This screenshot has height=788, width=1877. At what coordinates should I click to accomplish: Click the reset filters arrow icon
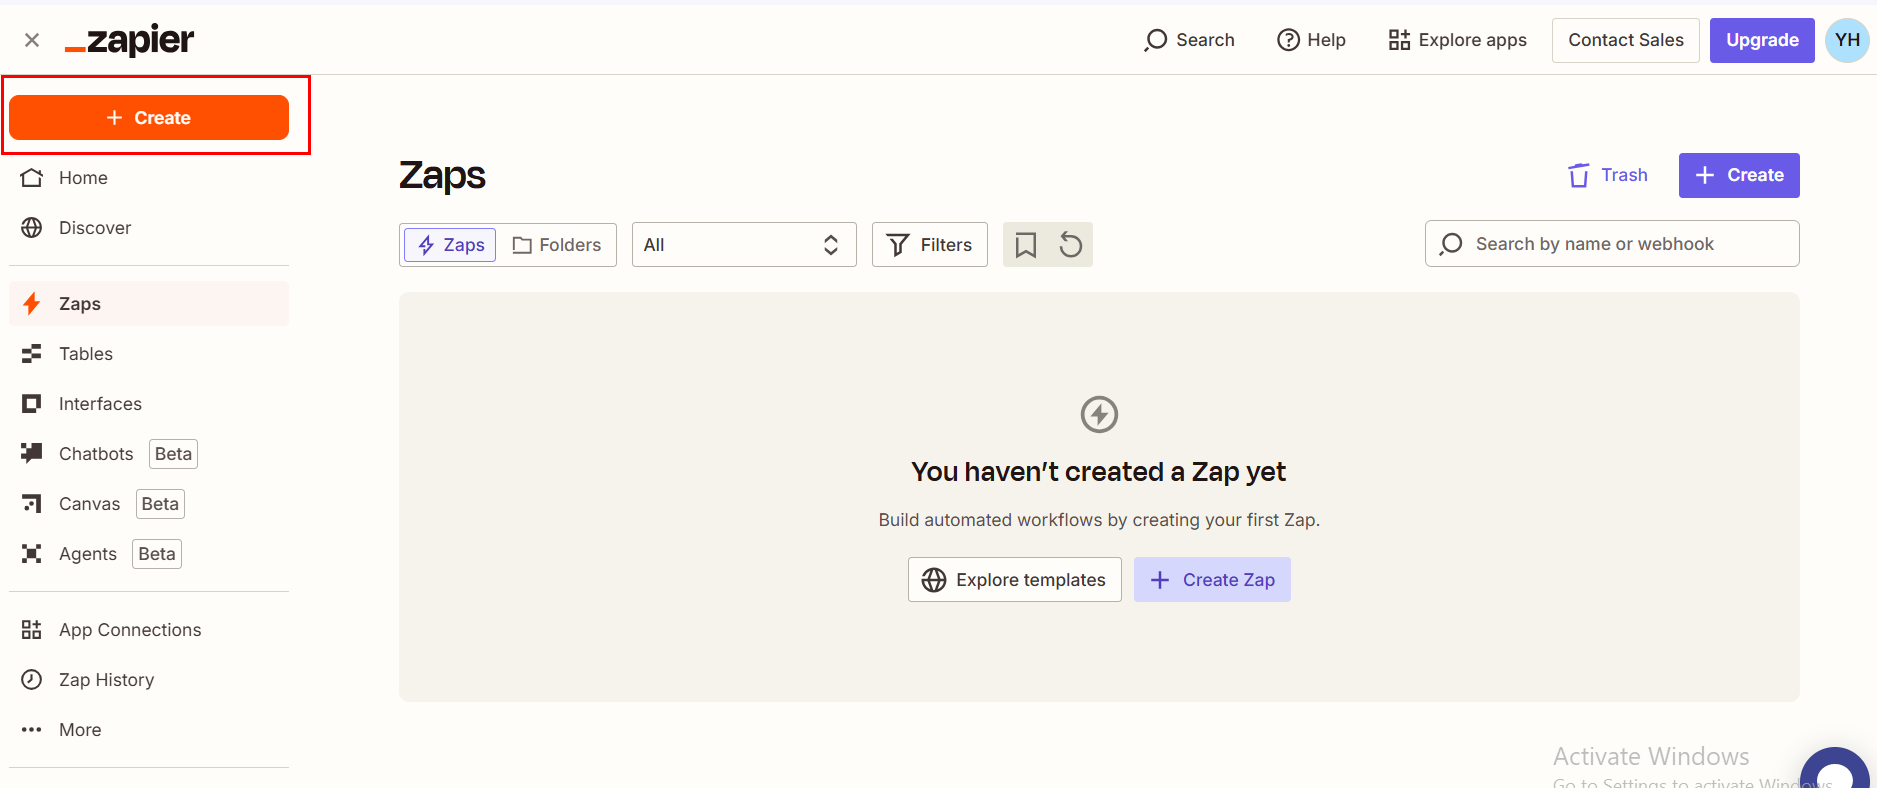tap(1070, 245)
